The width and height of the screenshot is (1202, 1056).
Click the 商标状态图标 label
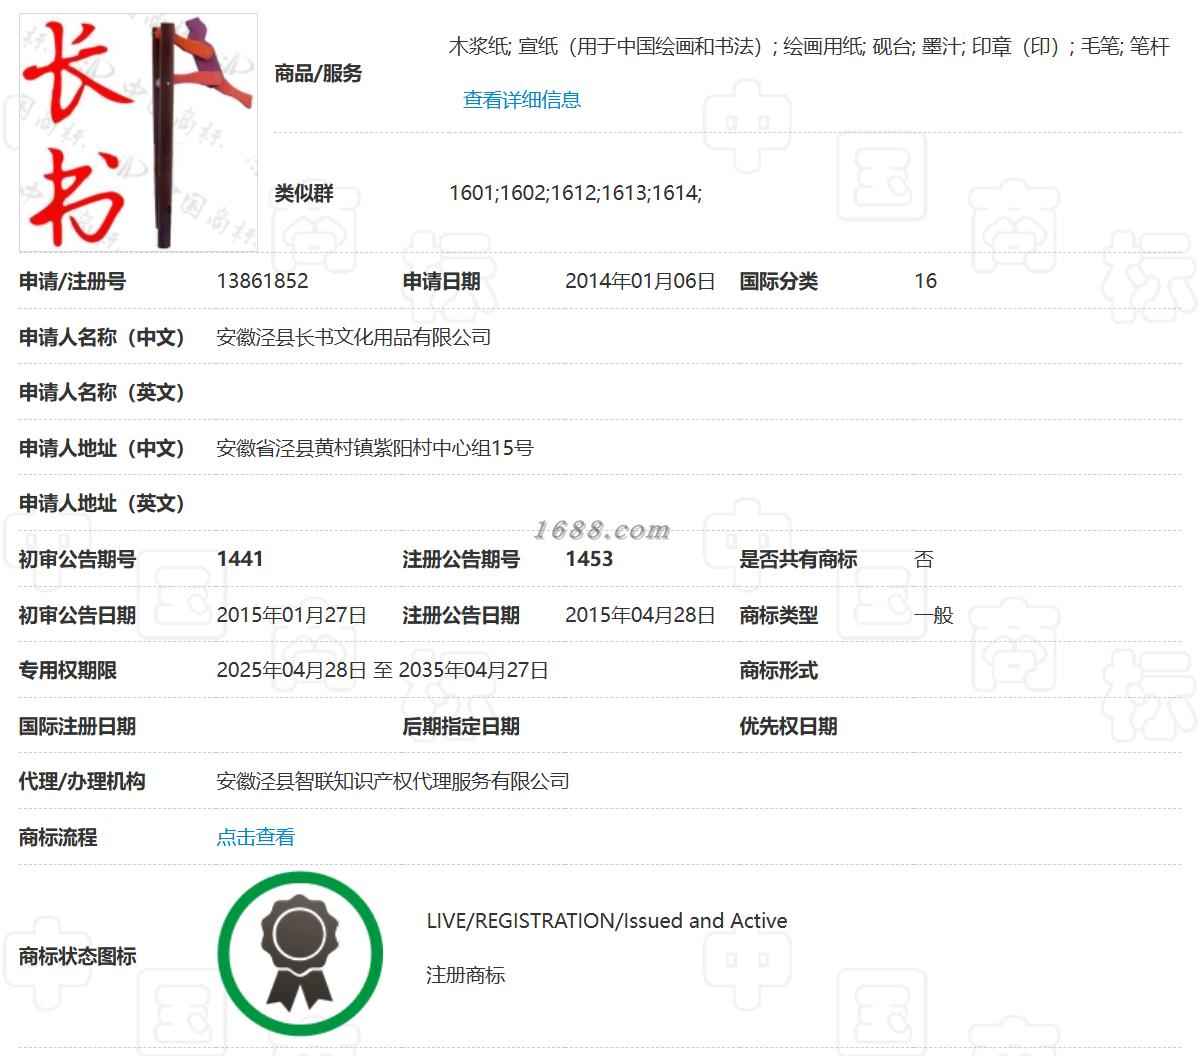point(78,956)
